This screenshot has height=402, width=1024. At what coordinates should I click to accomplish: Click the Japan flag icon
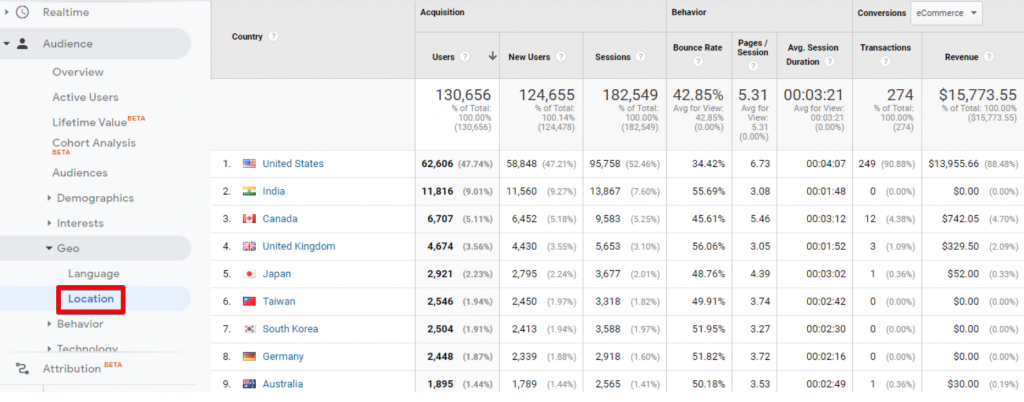[249, 274]
